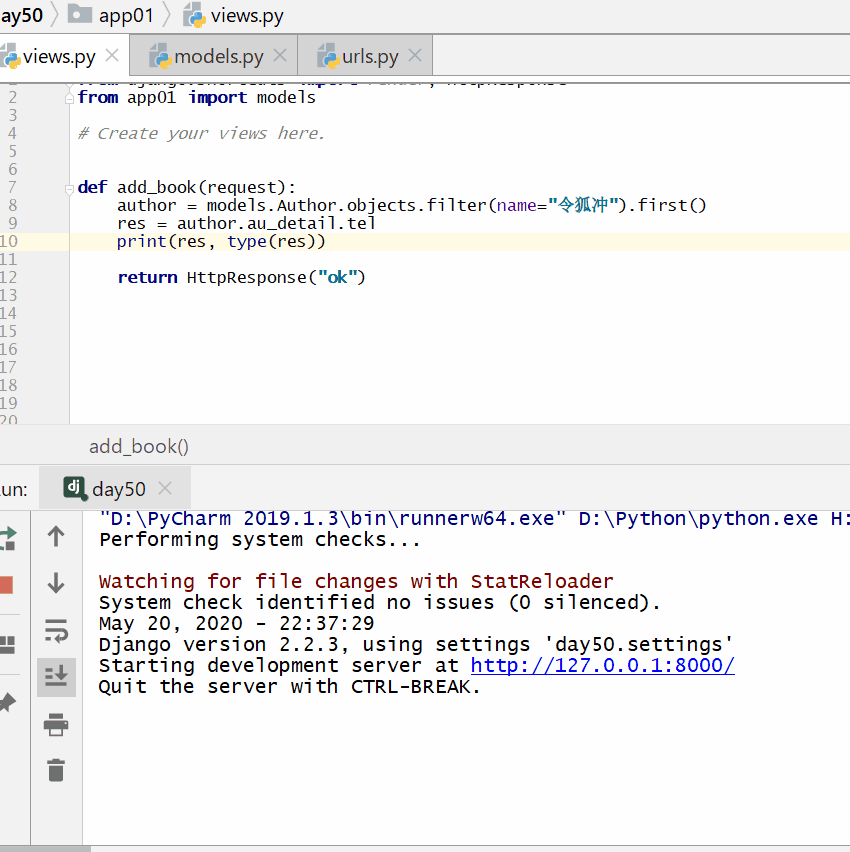Close the views.py tab
Screen dimensions: 850x852
point(113,56)
